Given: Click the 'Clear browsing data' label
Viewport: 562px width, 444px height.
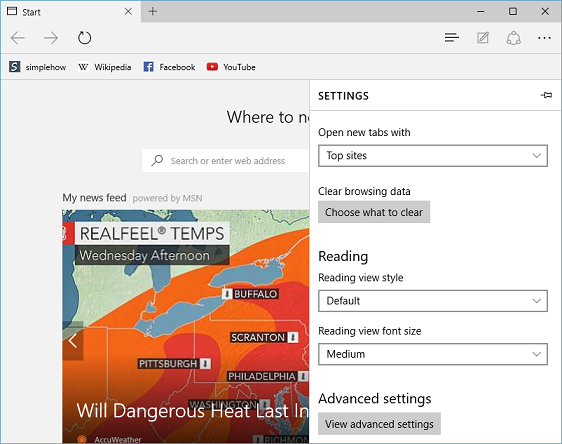Looking at the screenshot, I should [364, 191].
